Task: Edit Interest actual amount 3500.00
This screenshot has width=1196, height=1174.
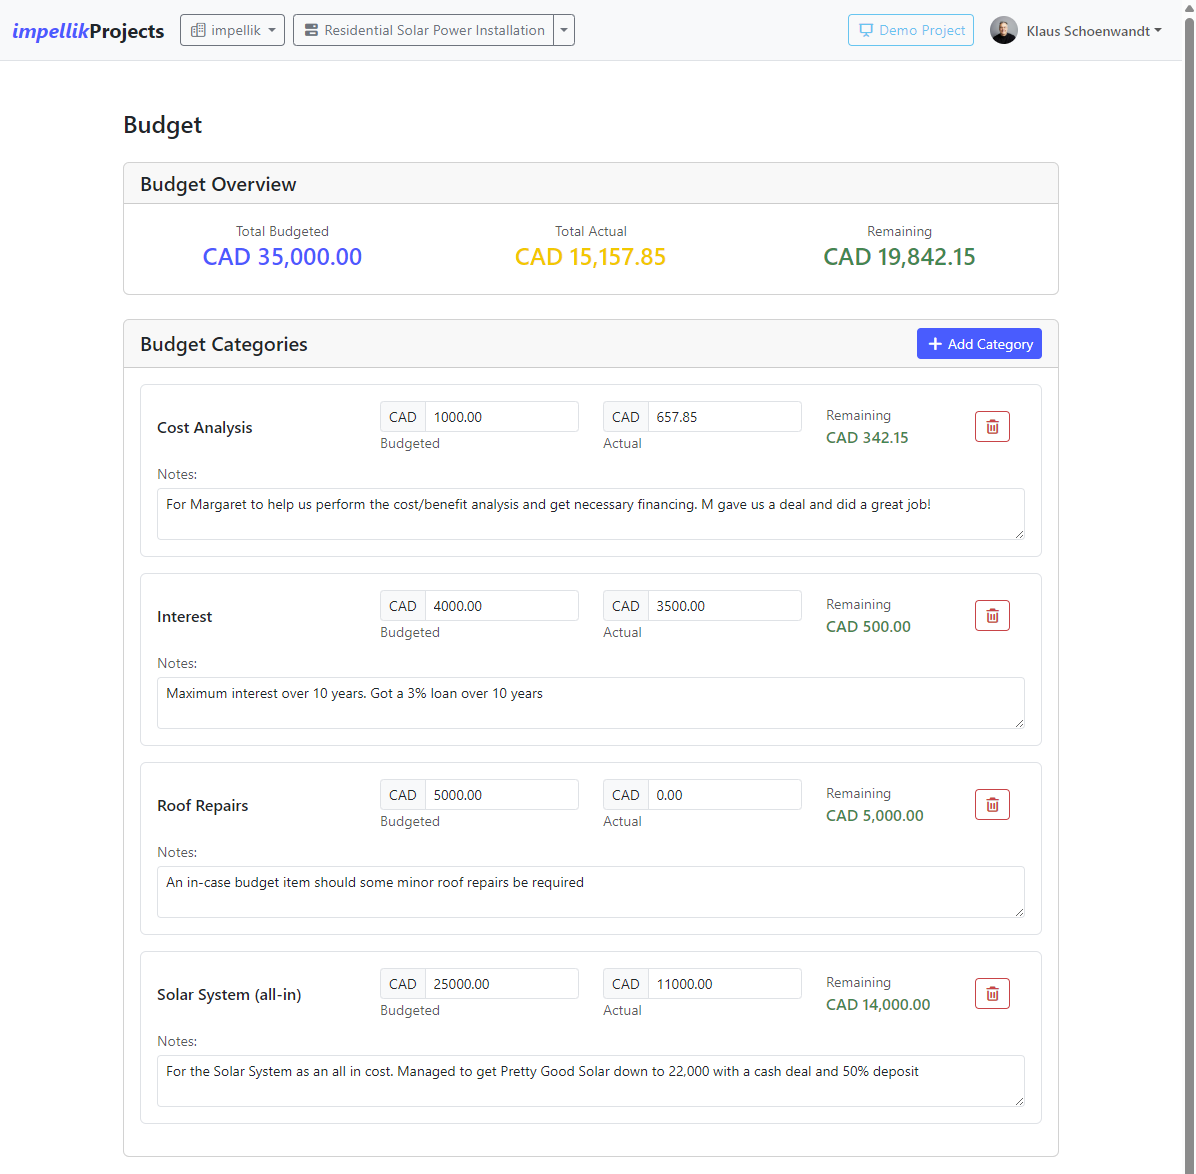Action: 724,606
